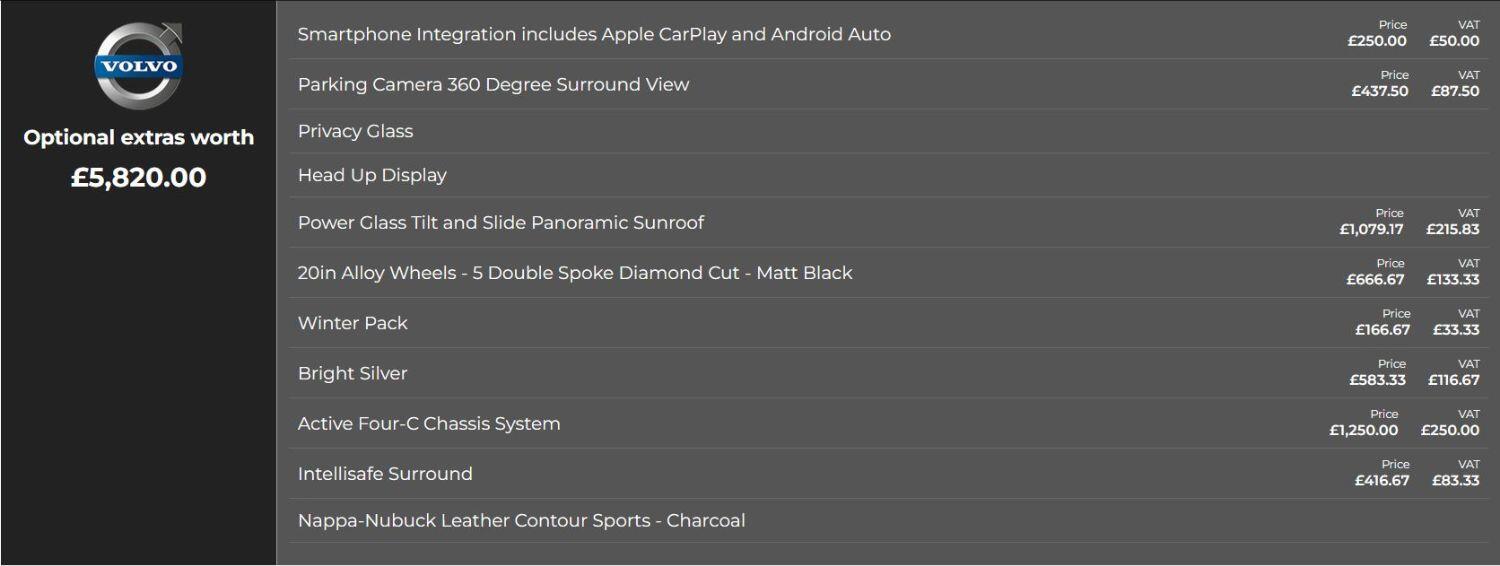Open the Smartphone Integration Apple CarPlay row
The height and width of the screenshot is (566, 1500).
tap(889, 34)
